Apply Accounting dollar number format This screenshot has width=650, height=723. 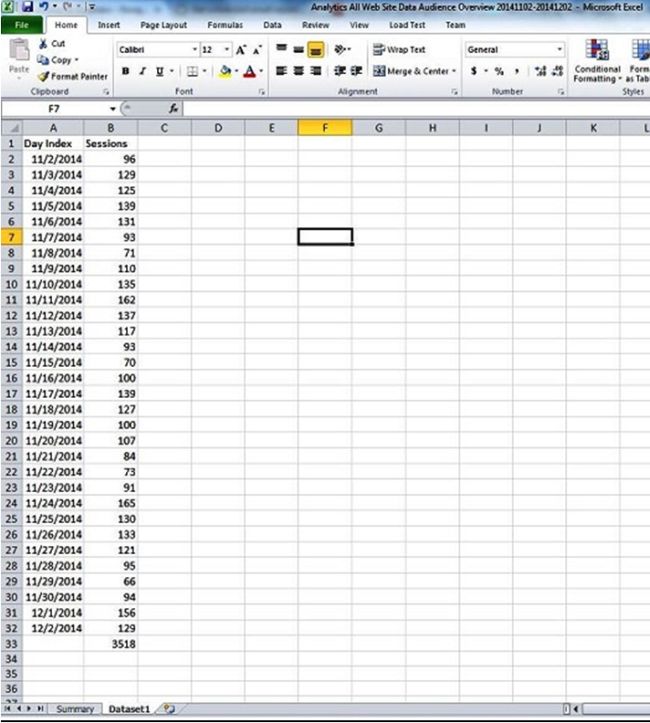(x=473, y=71)
